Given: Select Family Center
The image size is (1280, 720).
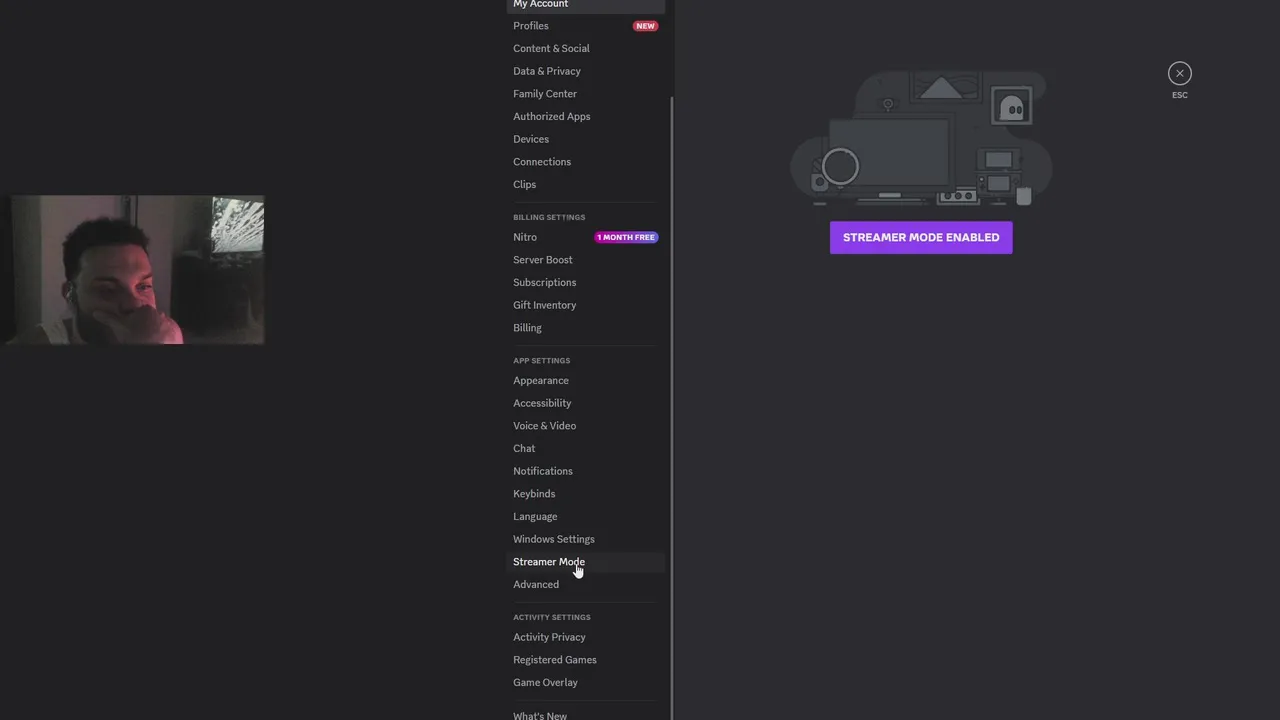Looking at the screenshot, I should [x=585, y=94].
